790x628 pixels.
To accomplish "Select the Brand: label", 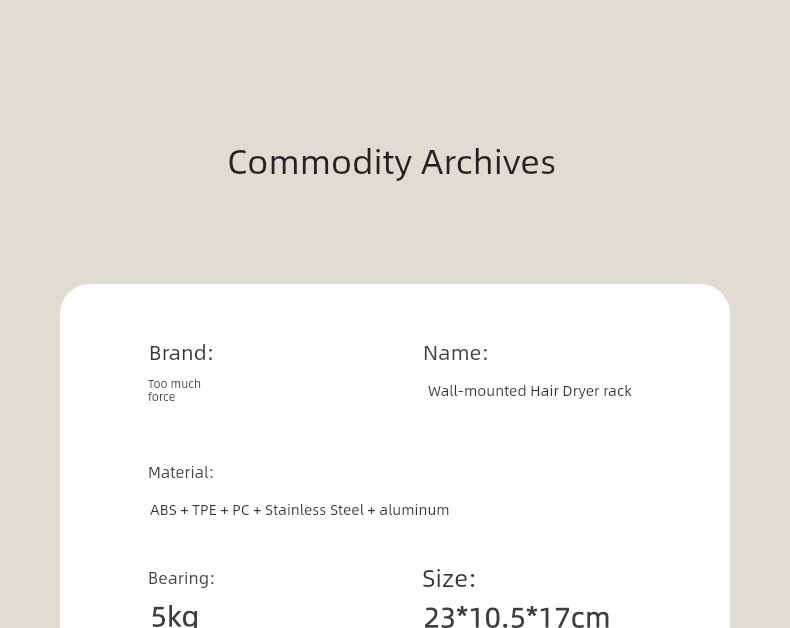I will (x=181, y=353).
